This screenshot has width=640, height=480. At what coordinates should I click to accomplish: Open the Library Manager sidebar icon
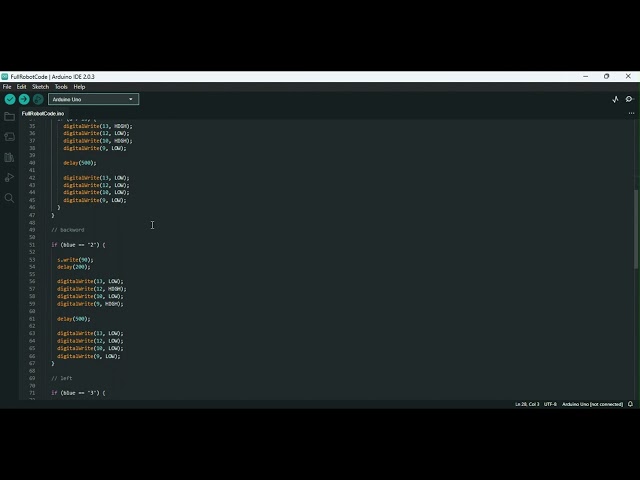pyautogui.click(x=10, y=157)
